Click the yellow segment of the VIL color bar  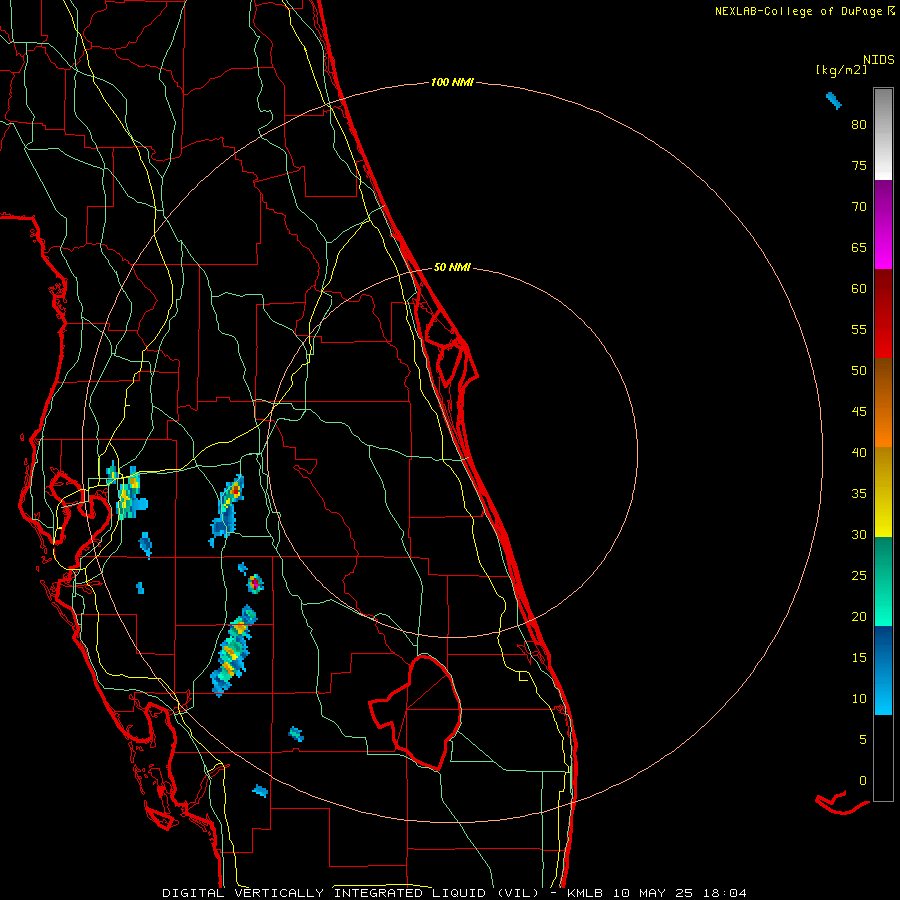pyautogui.click(x=883, y=492)
